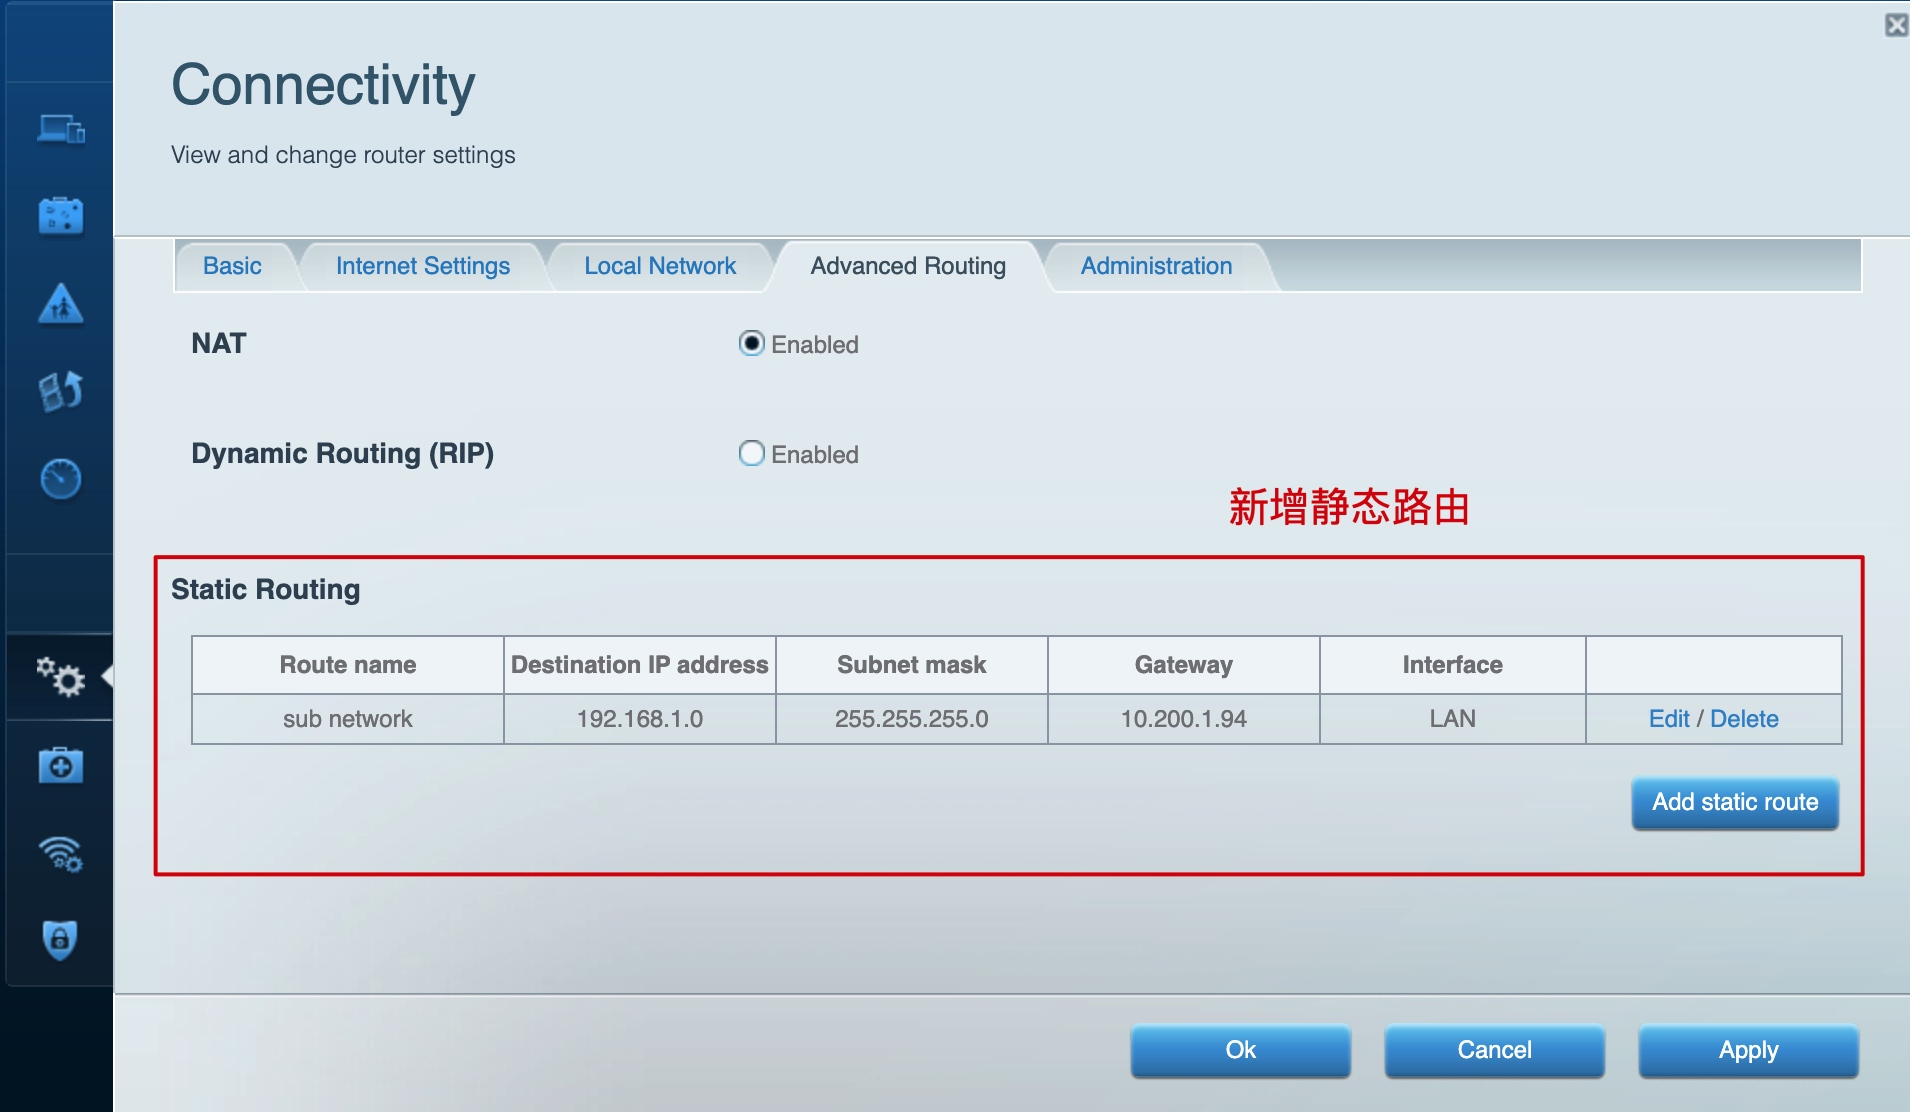
Task: Open Guest Access suitcase icon
Action: (60, 216)
